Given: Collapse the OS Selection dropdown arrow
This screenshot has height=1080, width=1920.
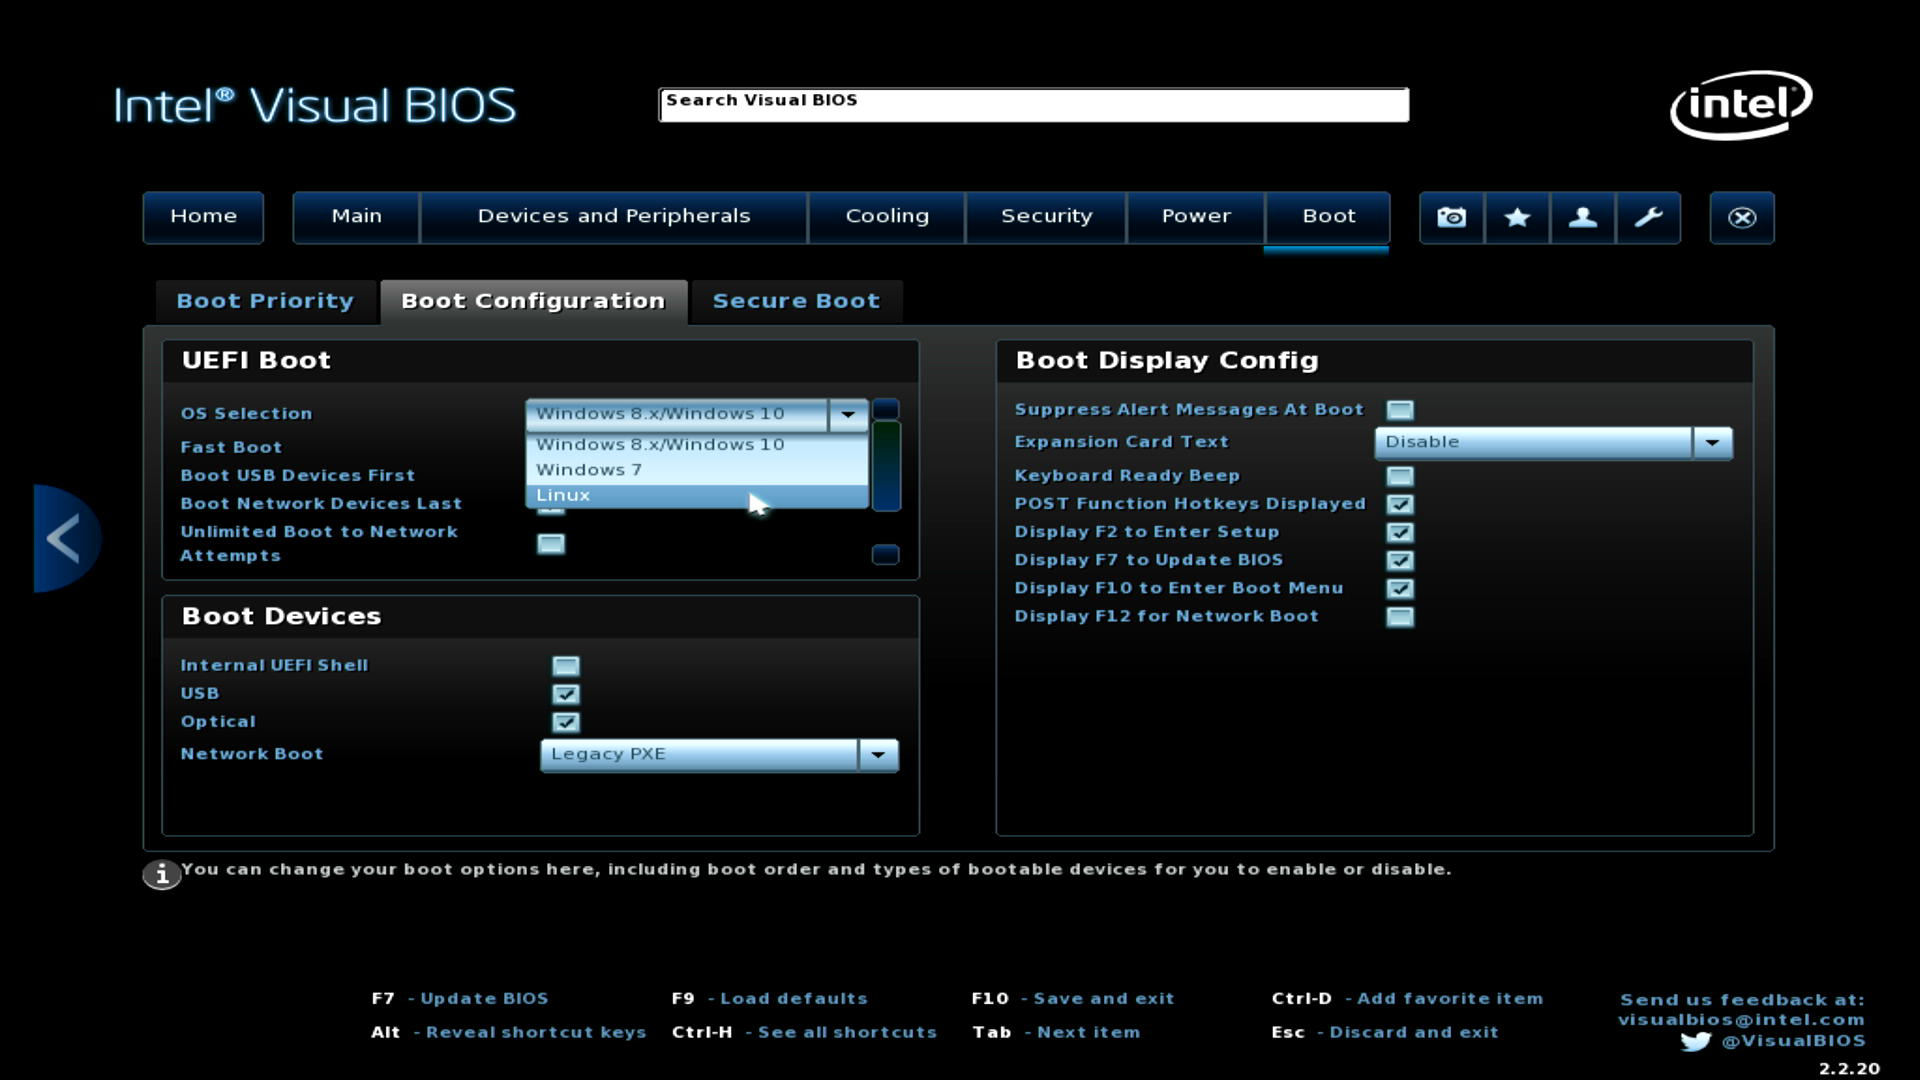Looking at the screenshot, I should [848, 414].
